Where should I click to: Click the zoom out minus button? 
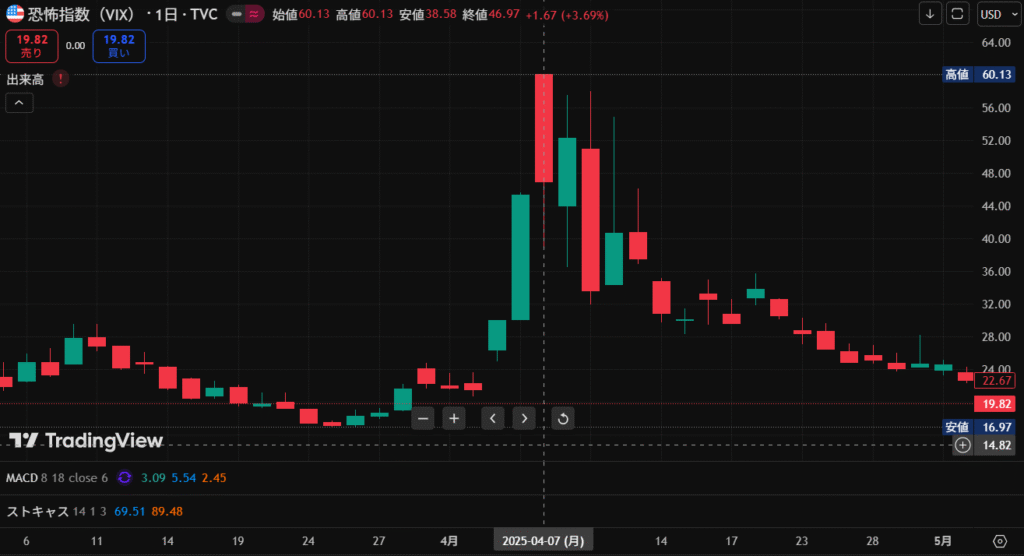coord(423,418)
